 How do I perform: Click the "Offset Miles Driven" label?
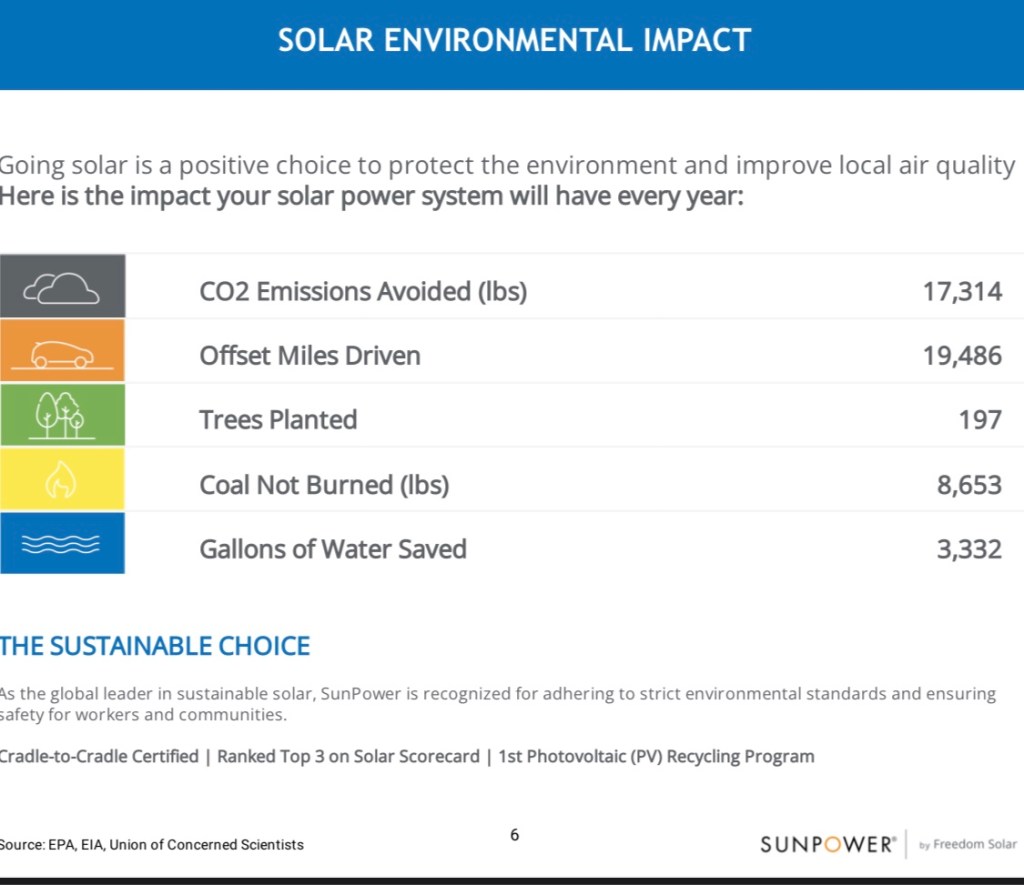coord(310,355)
